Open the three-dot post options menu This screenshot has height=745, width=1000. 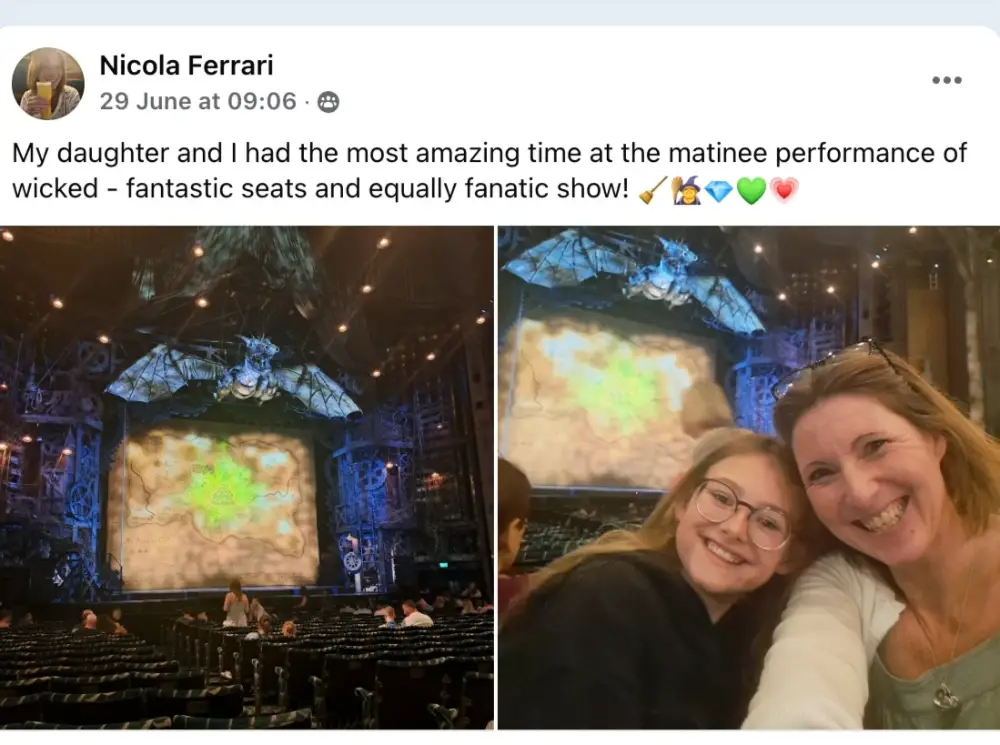(946, 80)
